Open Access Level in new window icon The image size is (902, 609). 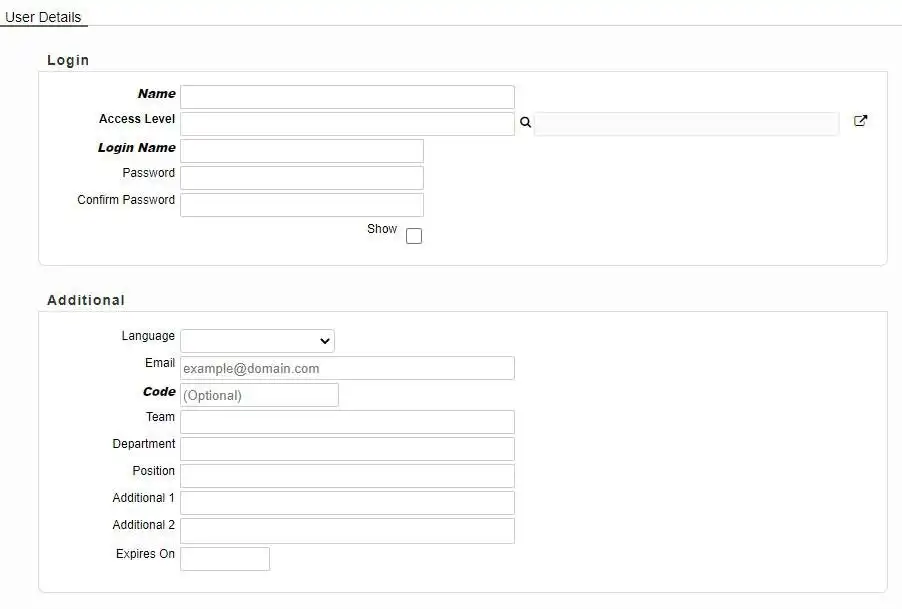pyautogui.click(x=860, y=121)
